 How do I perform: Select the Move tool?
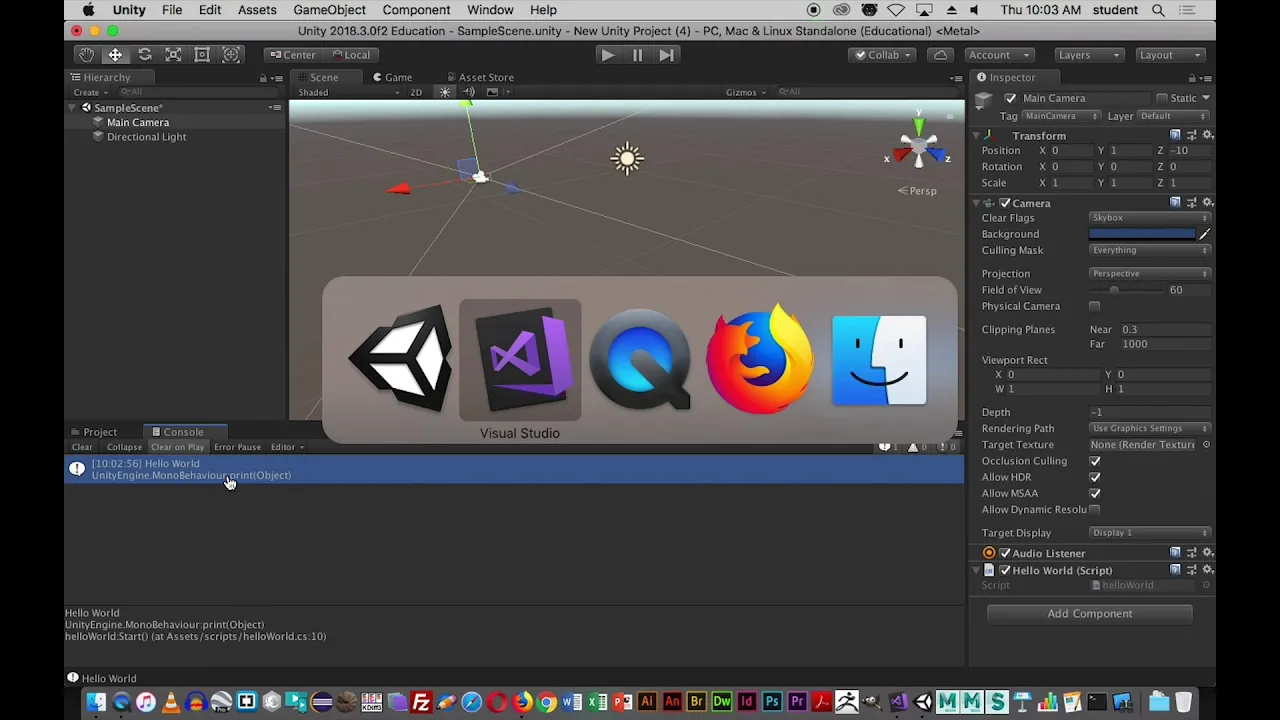116,55
